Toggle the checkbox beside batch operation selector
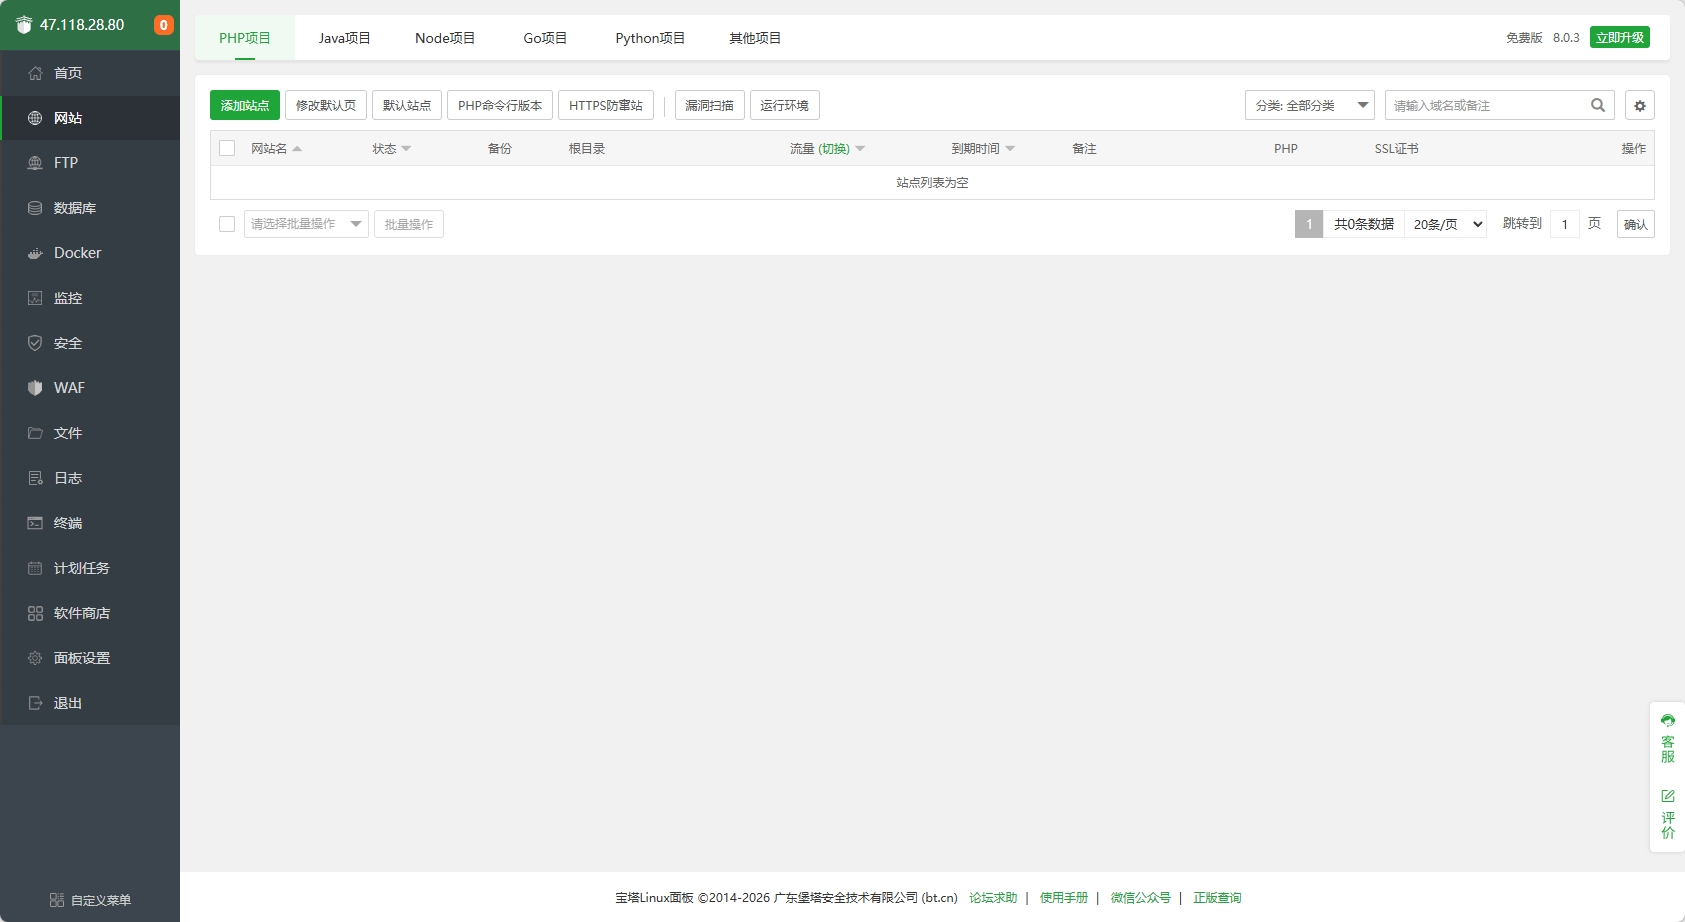This screenshot has height=922, width=1685. click(x=227, y=224)
